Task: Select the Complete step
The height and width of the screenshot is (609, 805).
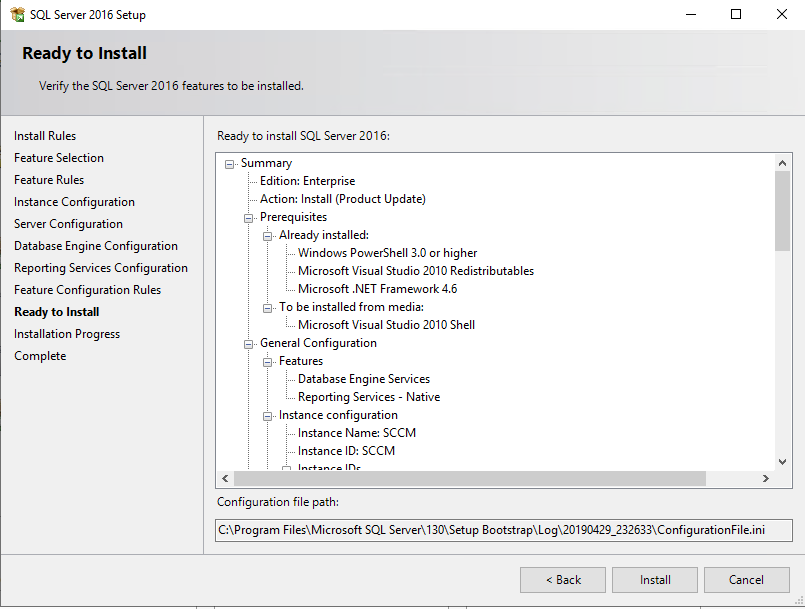Action: pyautogui.click(x=41, y=356)
